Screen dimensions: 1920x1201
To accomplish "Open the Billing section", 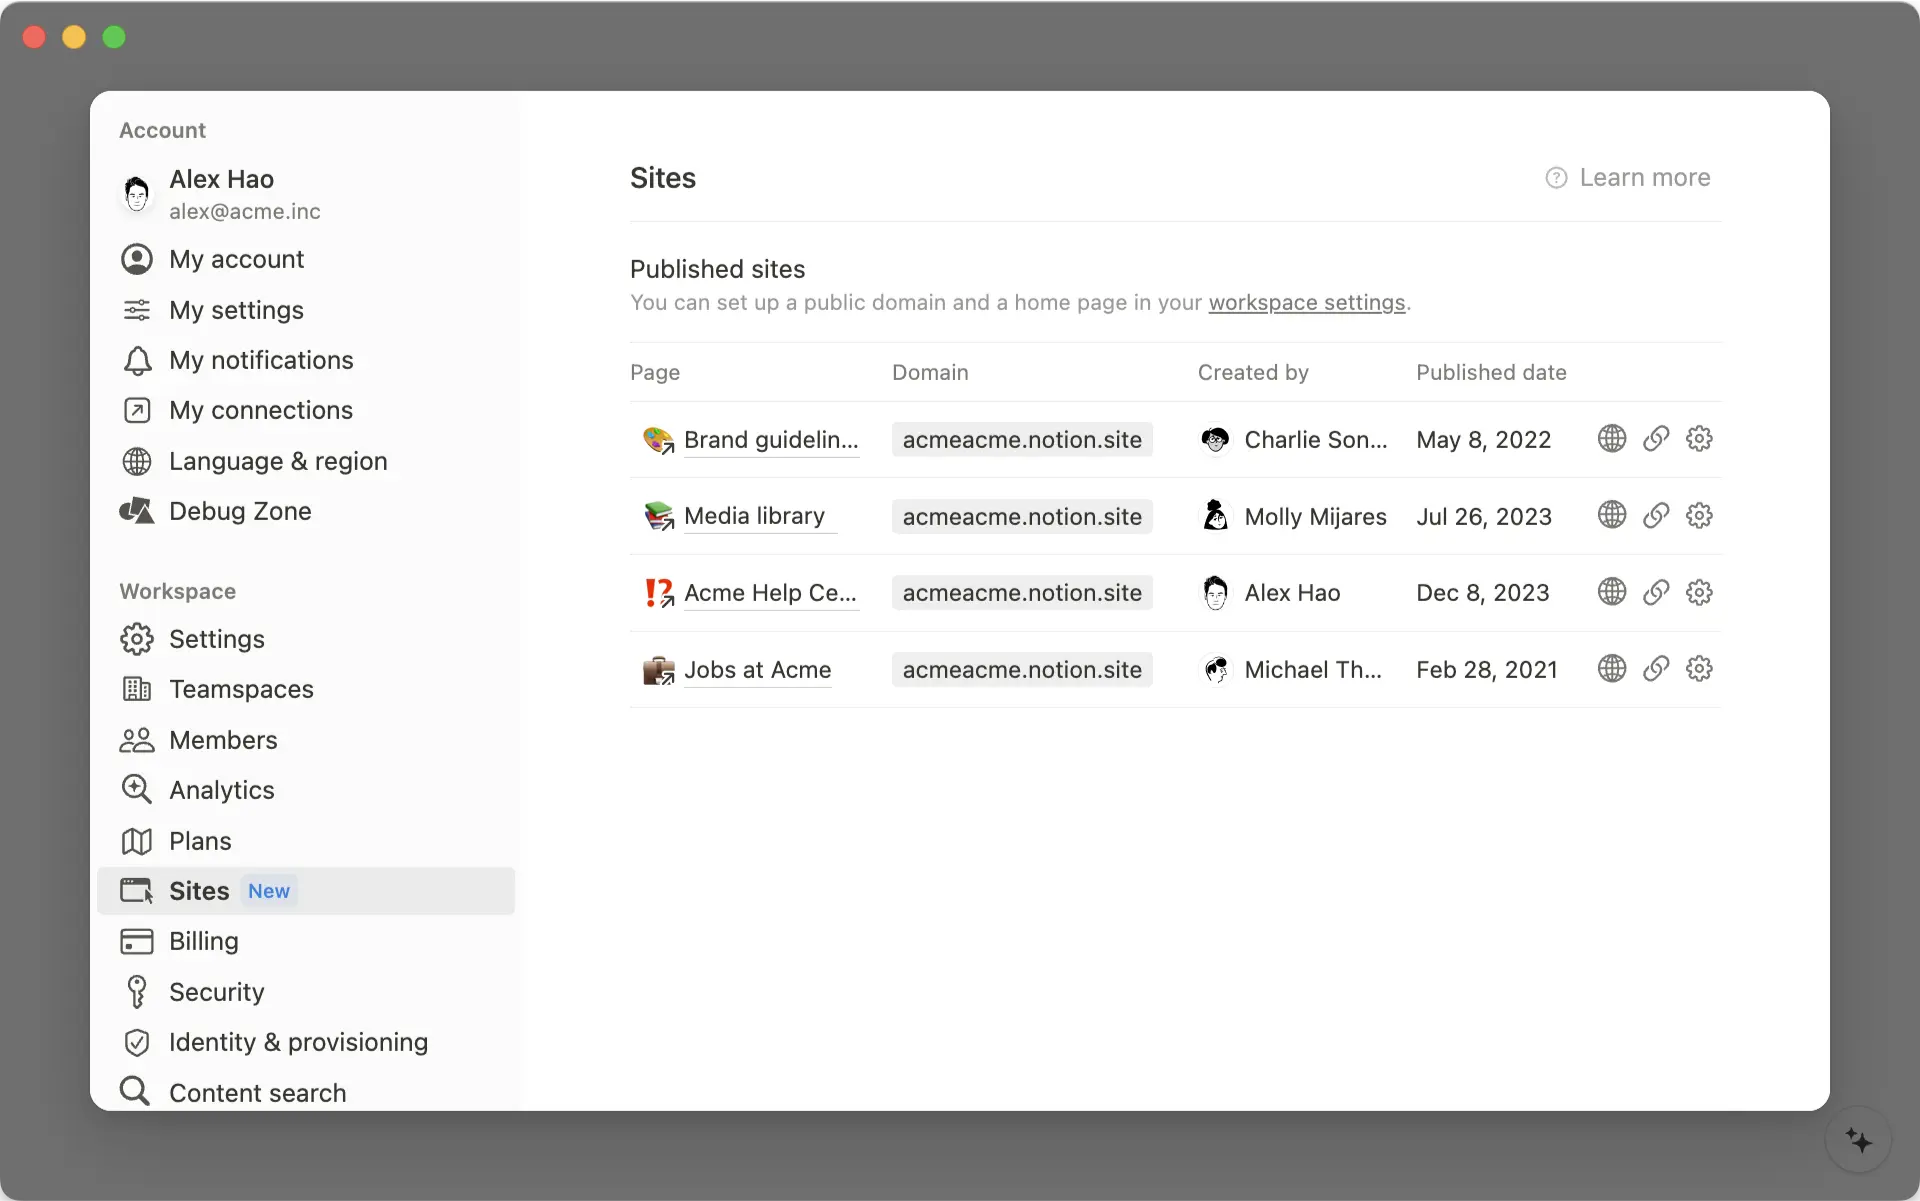I will 203,941.
